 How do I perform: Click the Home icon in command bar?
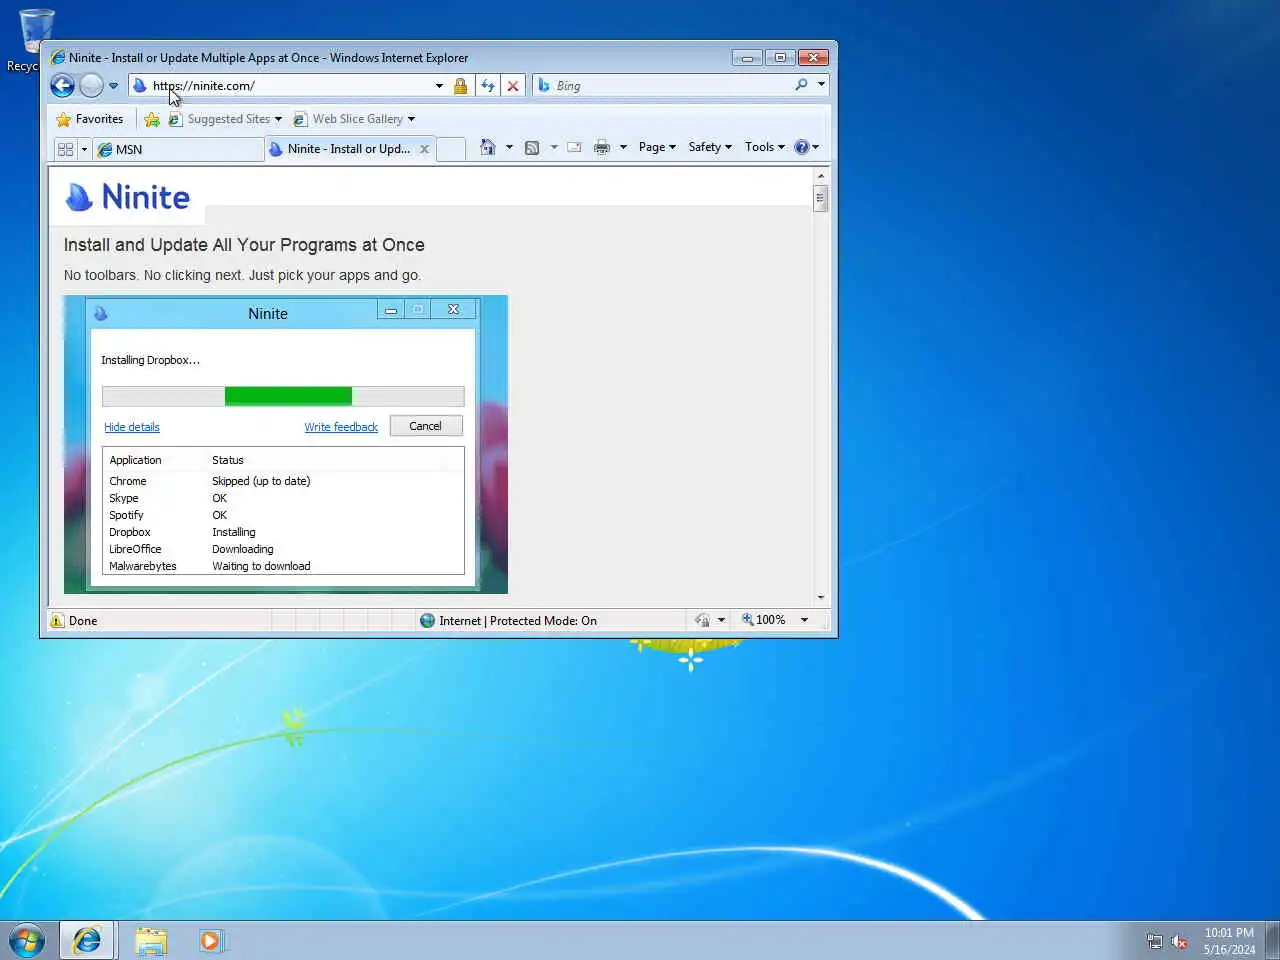pos(487,147)
